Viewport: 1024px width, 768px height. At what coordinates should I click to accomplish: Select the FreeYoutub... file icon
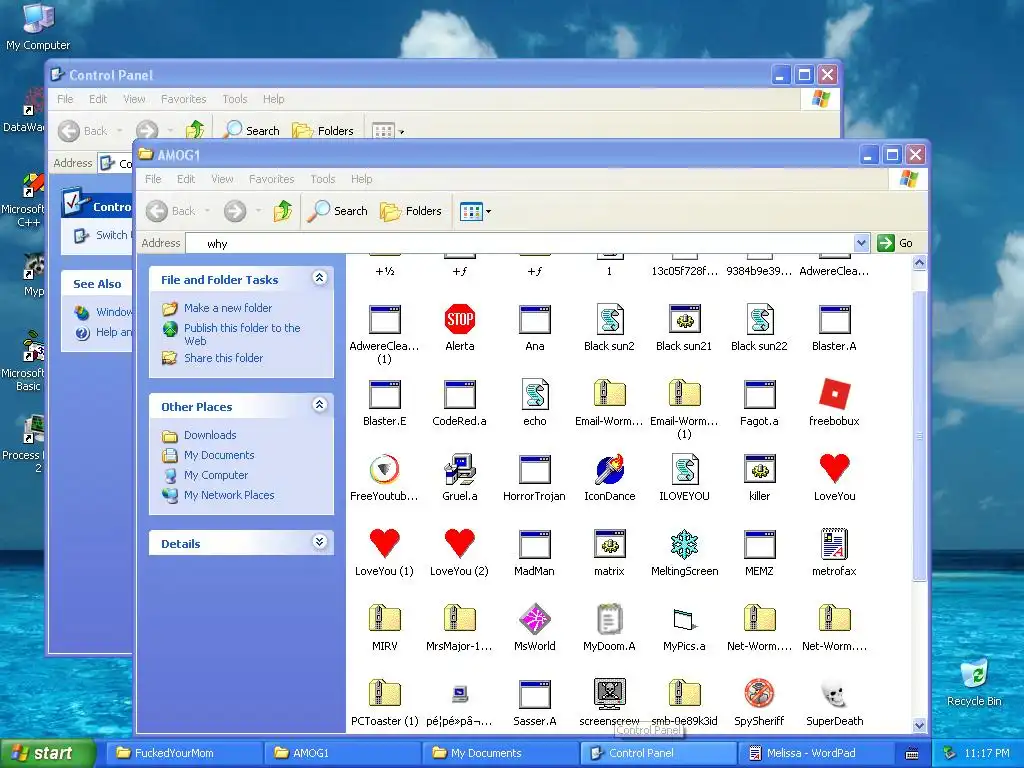pos(385,470)
